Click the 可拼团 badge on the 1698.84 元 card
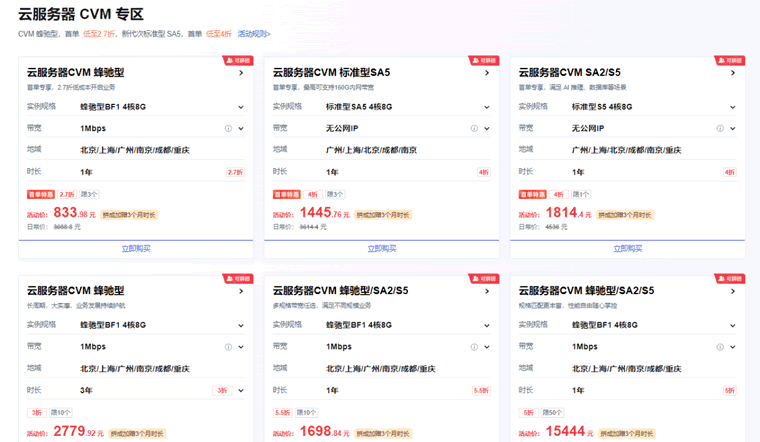760x442 pixels. 484,279
